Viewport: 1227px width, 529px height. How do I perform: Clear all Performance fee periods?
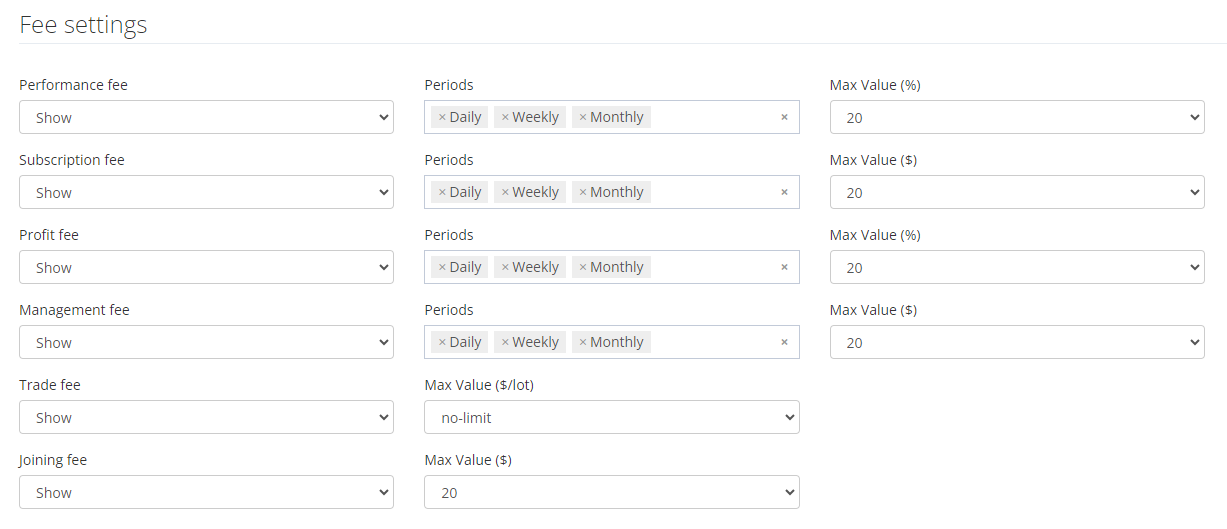(784, 117)
